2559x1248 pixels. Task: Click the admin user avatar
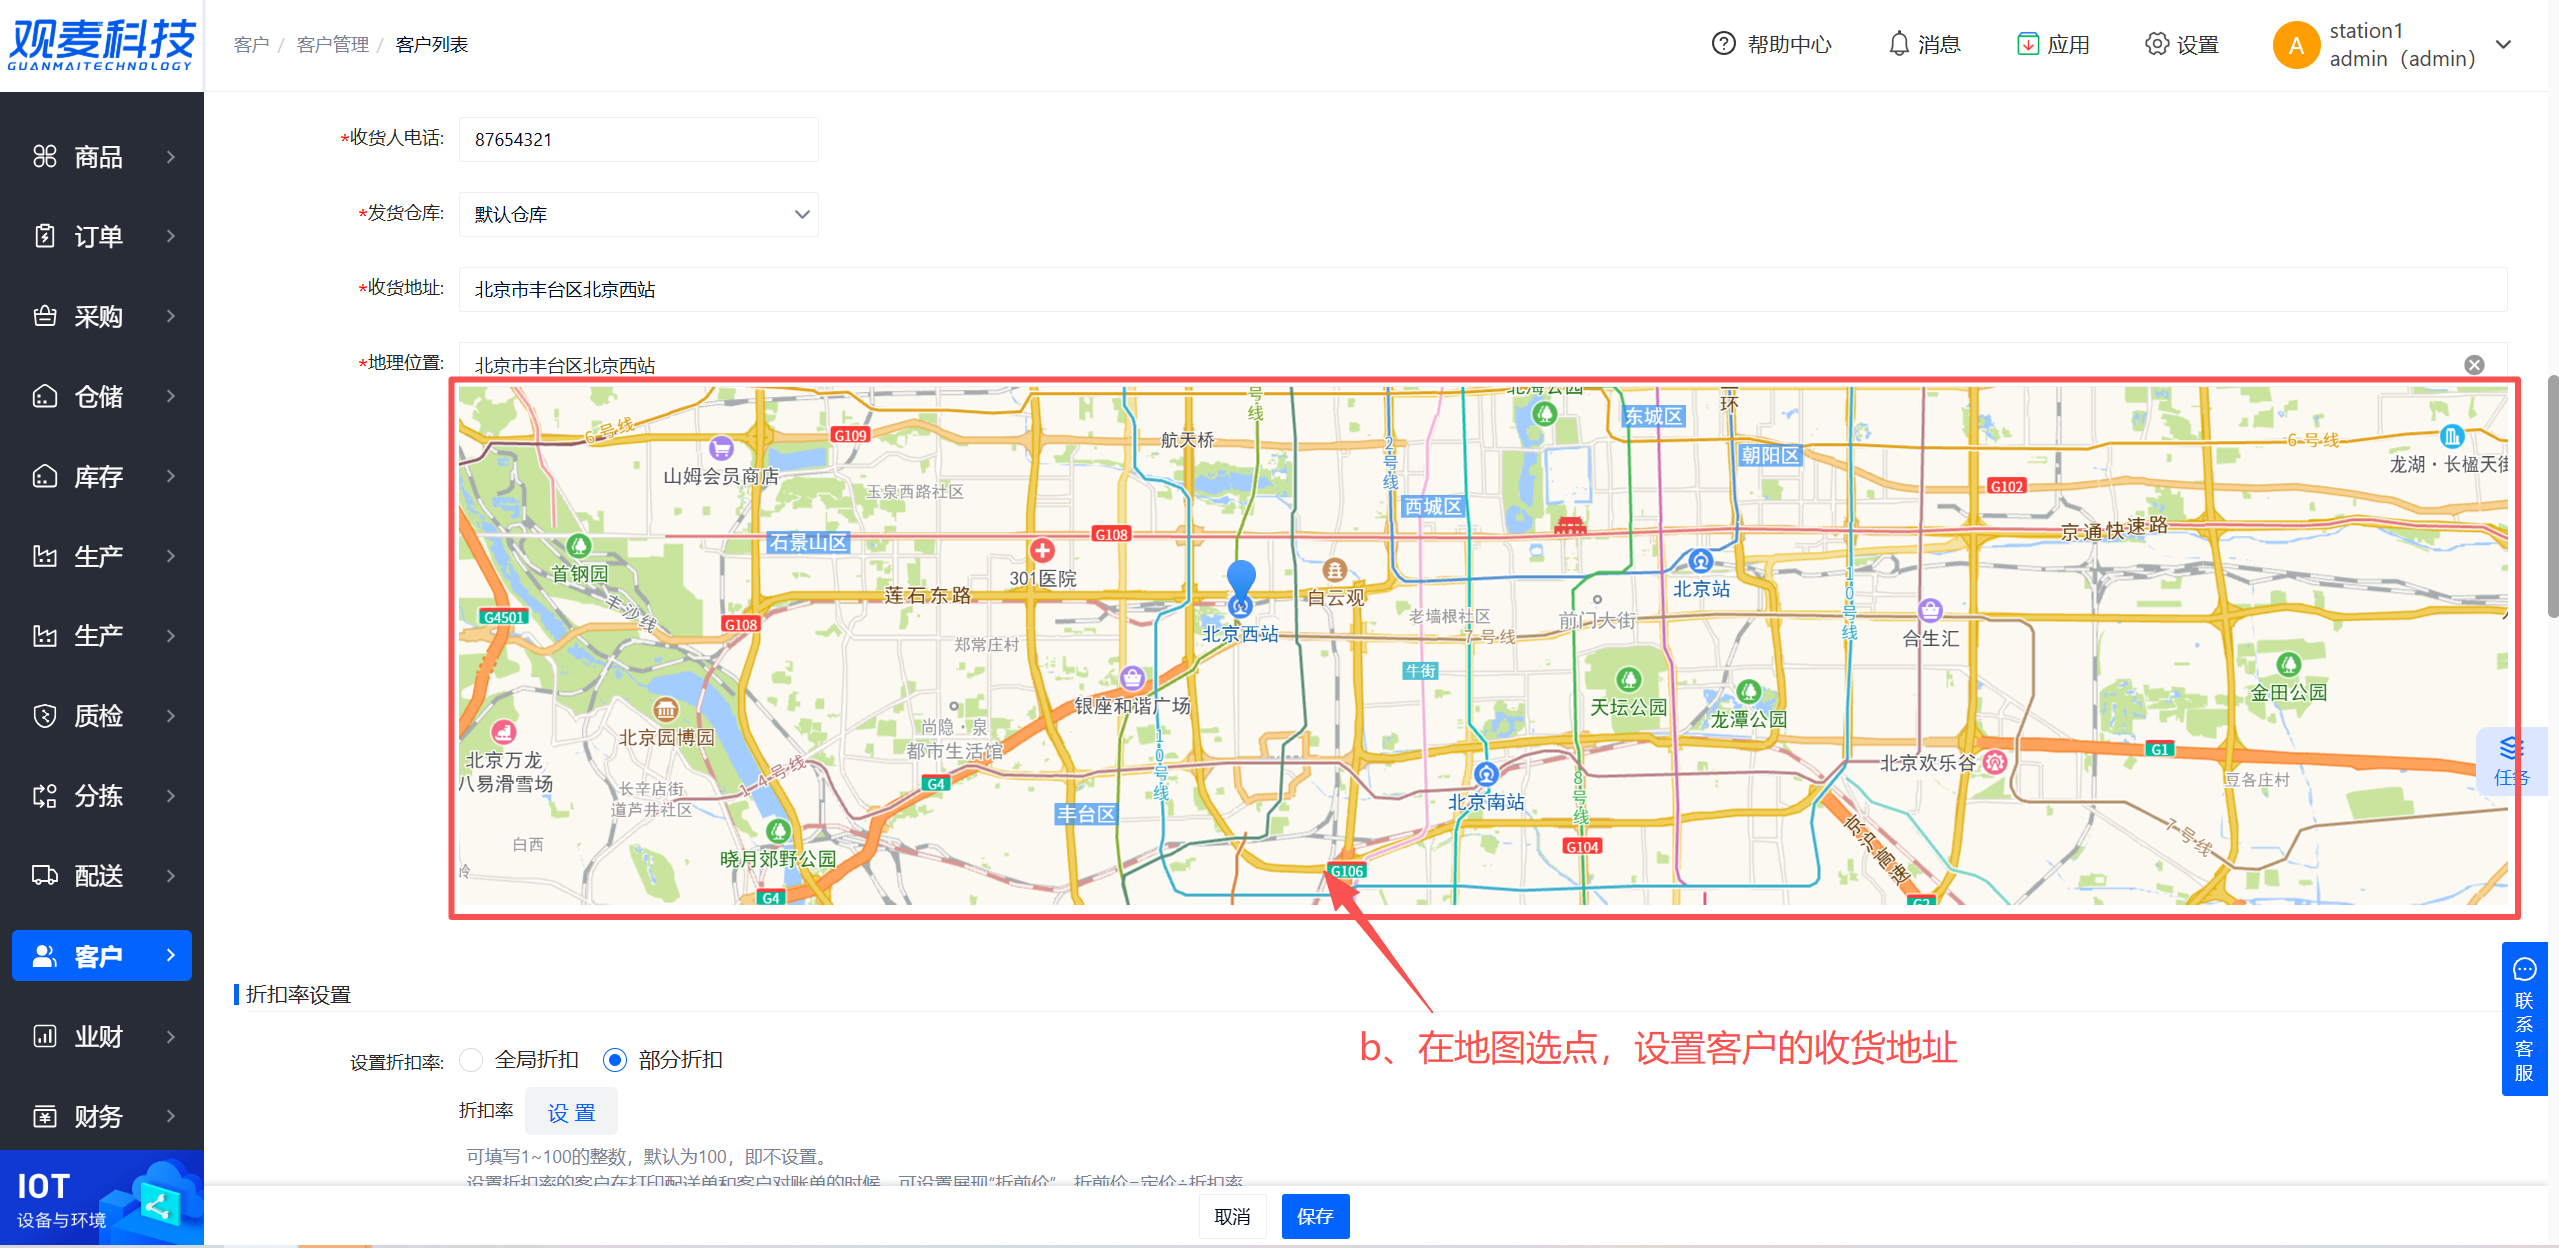pos(2296,45)
